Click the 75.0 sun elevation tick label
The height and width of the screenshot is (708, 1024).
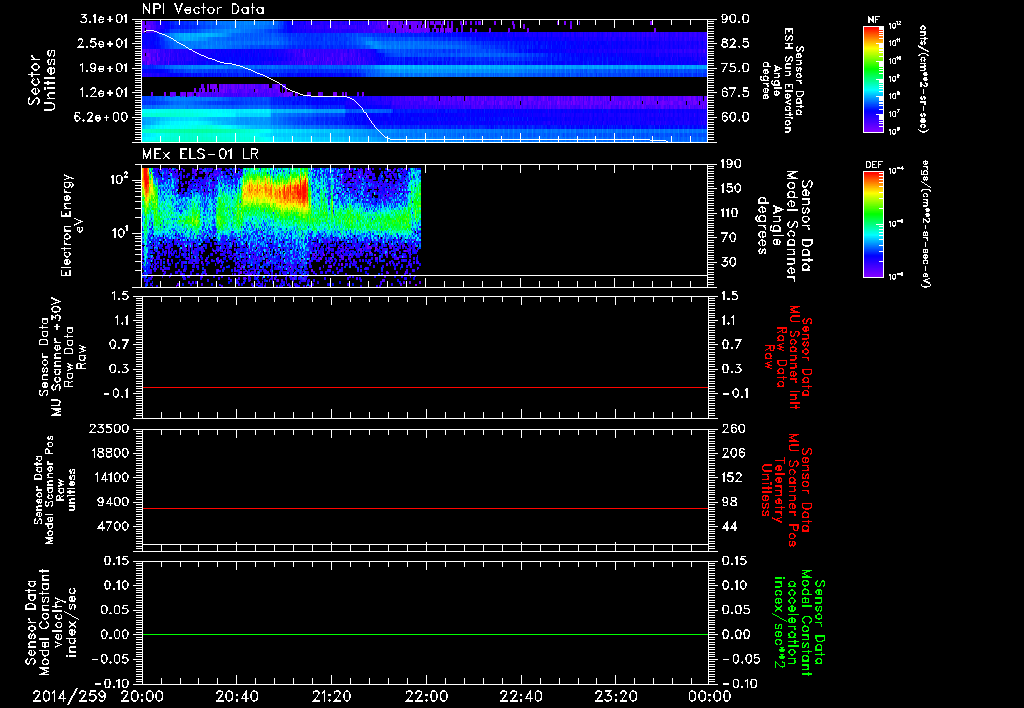735,68
